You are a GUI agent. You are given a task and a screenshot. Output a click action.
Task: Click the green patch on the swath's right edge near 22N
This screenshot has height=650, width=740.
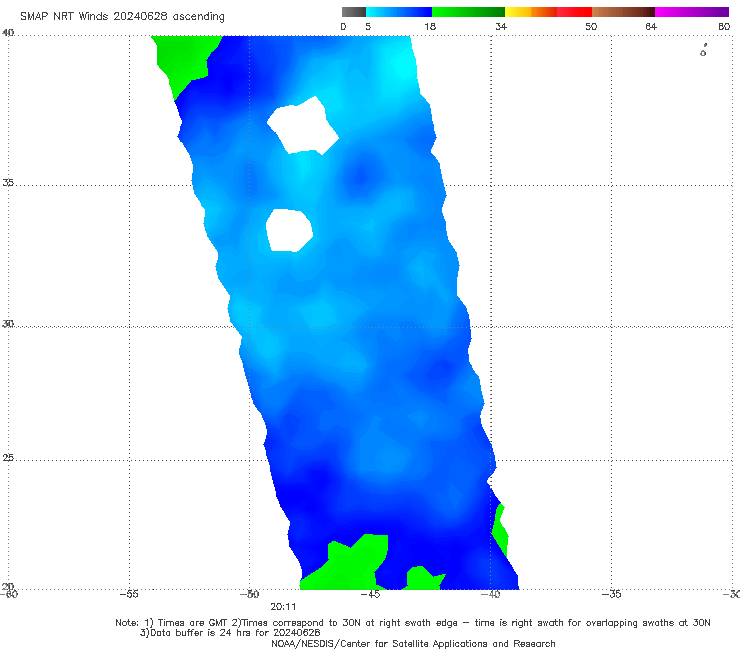500,531
